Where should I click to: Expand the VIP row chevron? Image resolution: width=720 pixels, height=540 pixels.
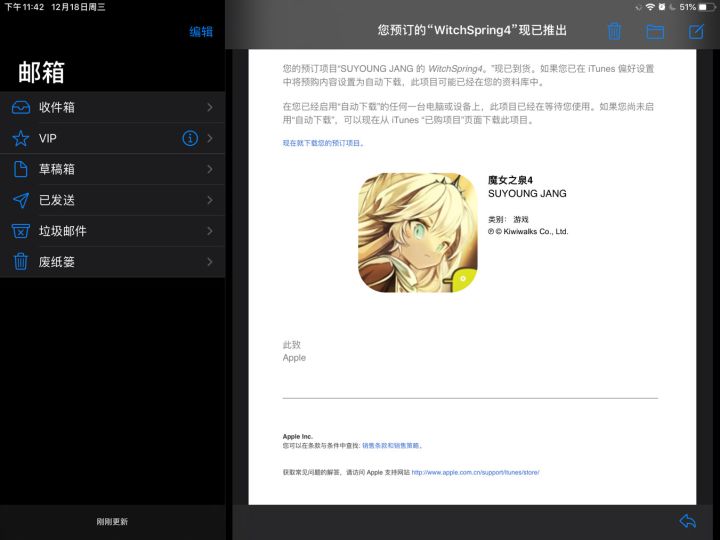(210, 138)
